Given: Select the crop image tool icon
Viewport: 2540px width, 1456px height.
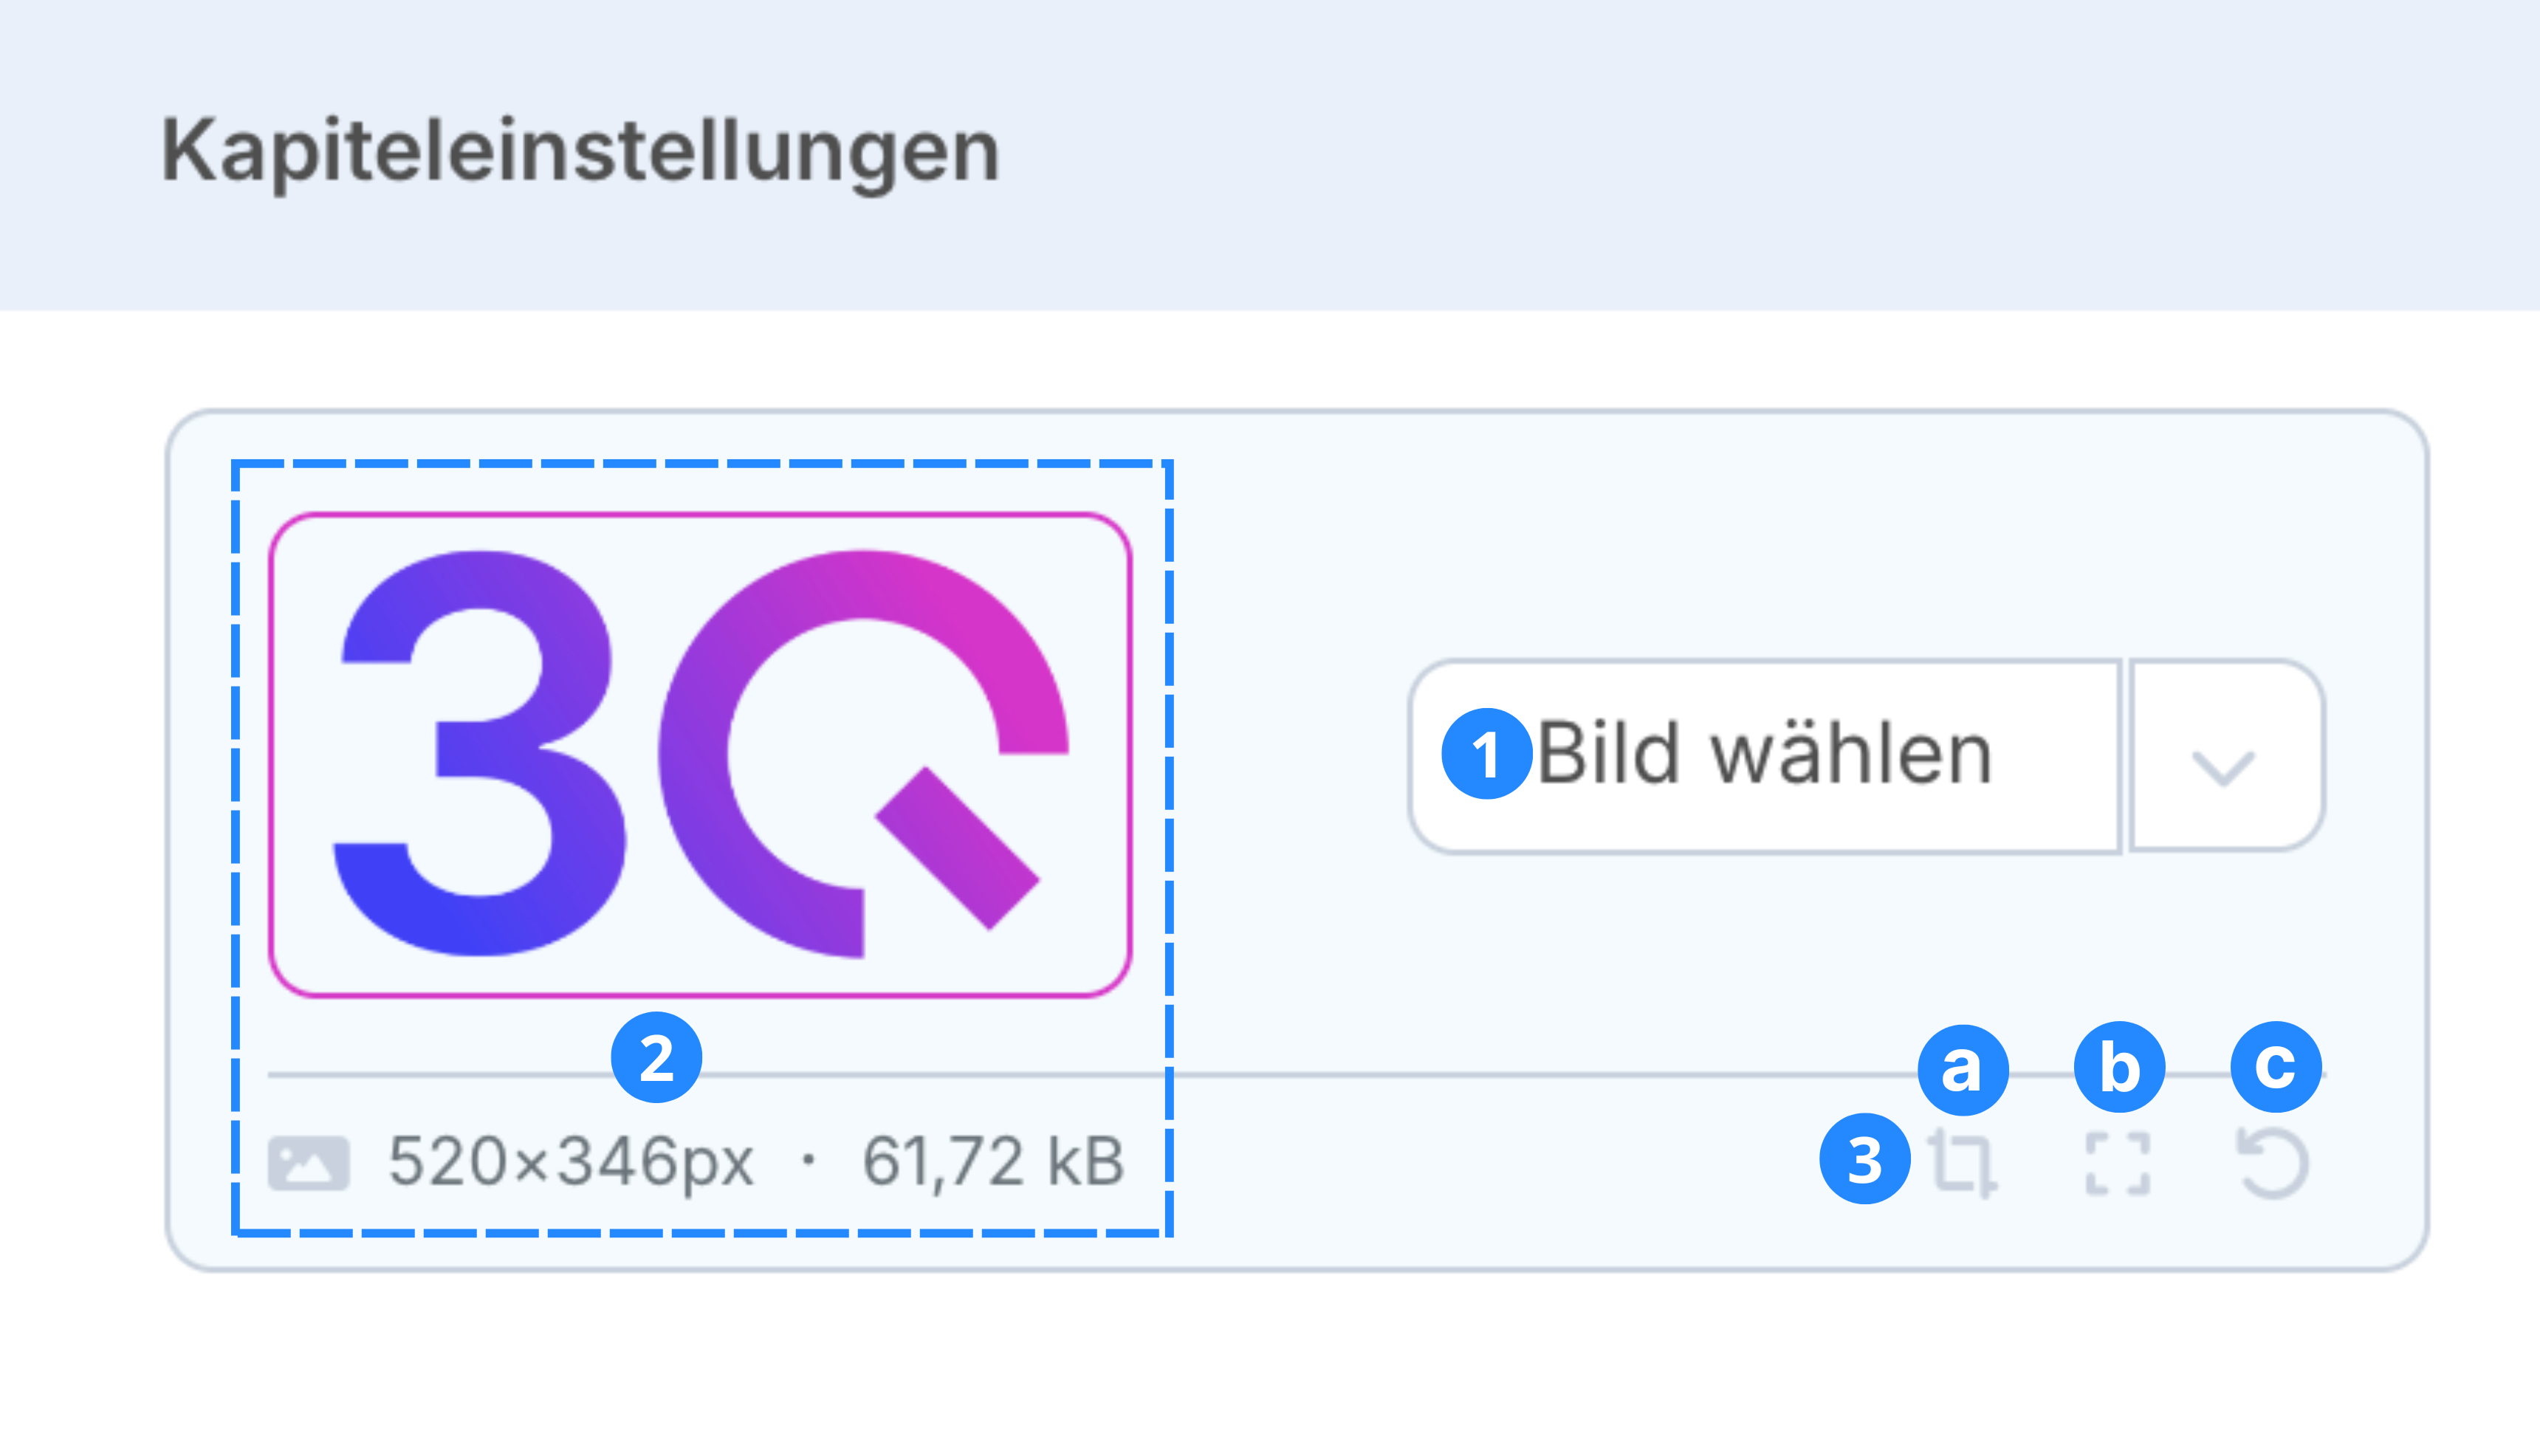Looking at the screenshot, I should click(x=1964, y=1164).
